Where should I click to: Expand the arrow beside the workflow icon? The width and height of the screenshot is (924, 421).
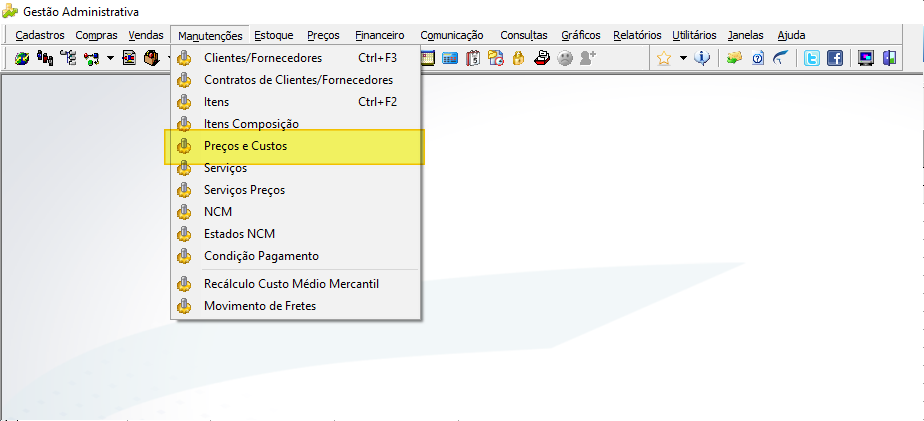tap(110, 58)
